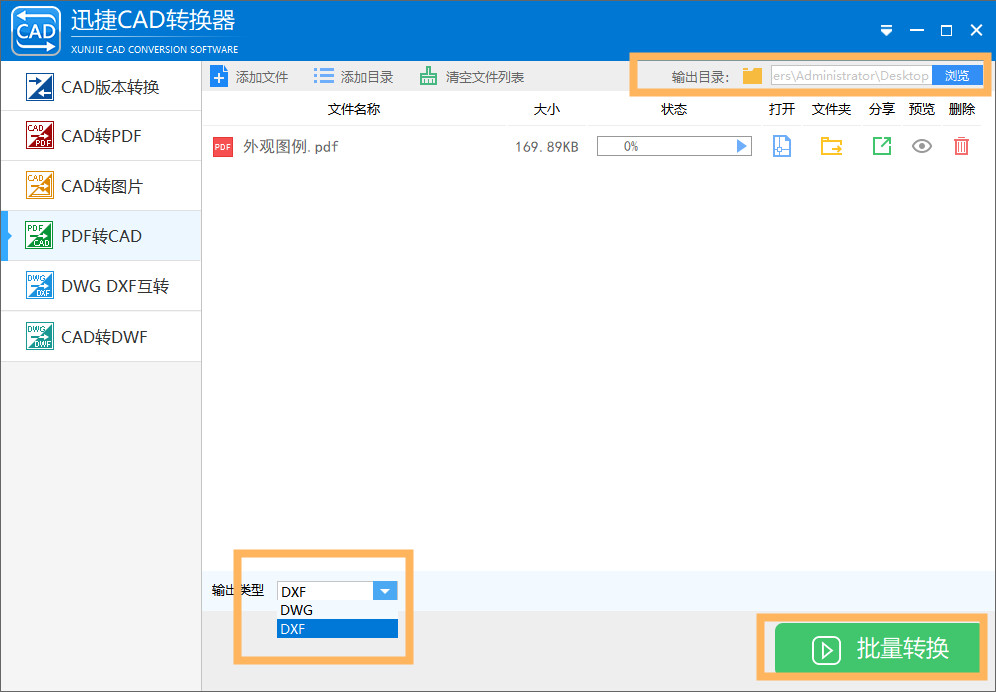Collapse the output type dropdown arrow
The width and height of the screenshot is (996, 692).
pyautogui.click(x=385, y=591)
